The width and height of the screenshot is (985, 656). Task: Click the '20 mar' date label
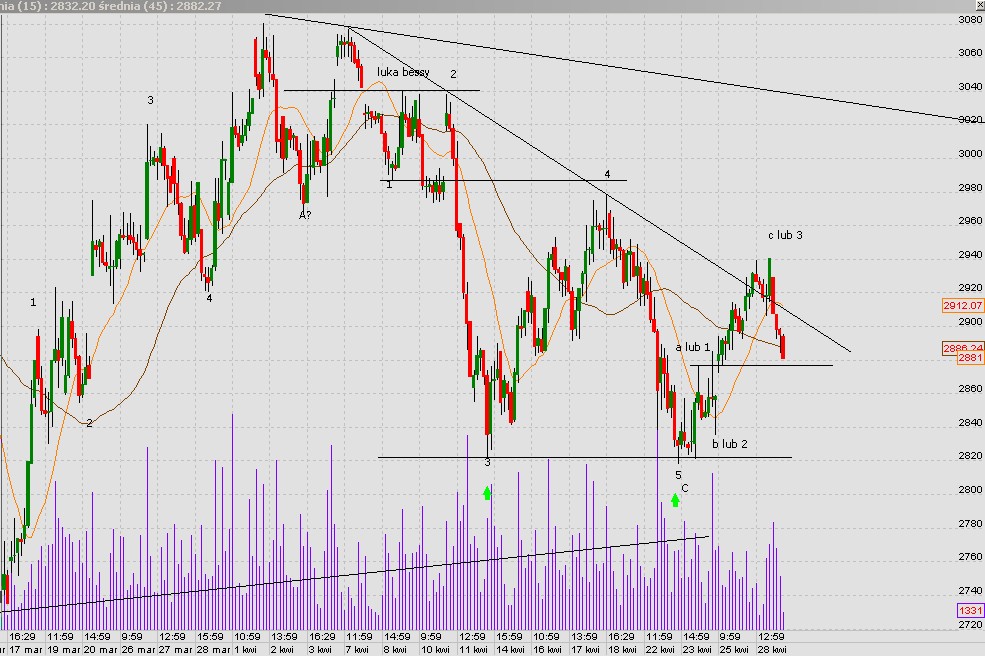click(101, 650)
